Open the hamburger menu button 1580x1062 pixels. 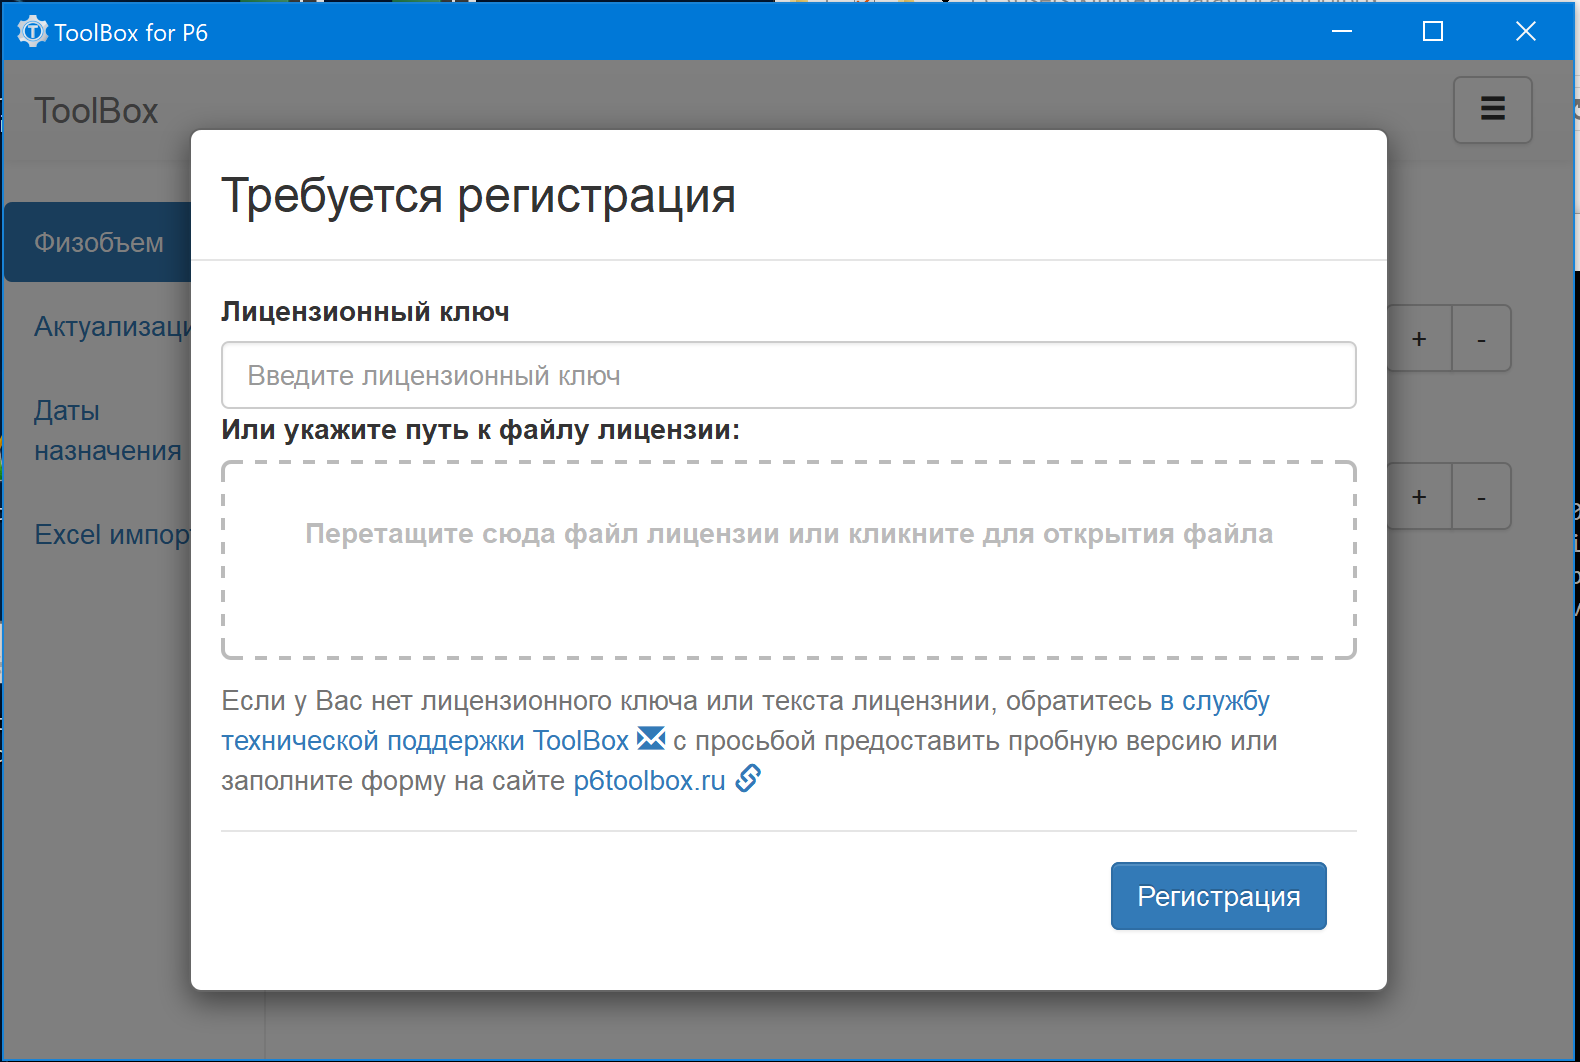[x=1492, y=110]
